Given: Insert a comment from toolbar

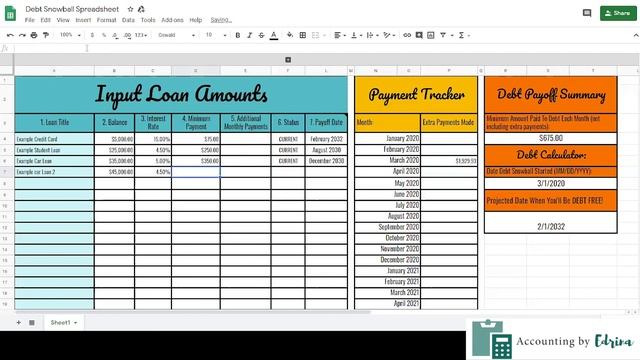Looking at the screenshot, I should [419, 36].
